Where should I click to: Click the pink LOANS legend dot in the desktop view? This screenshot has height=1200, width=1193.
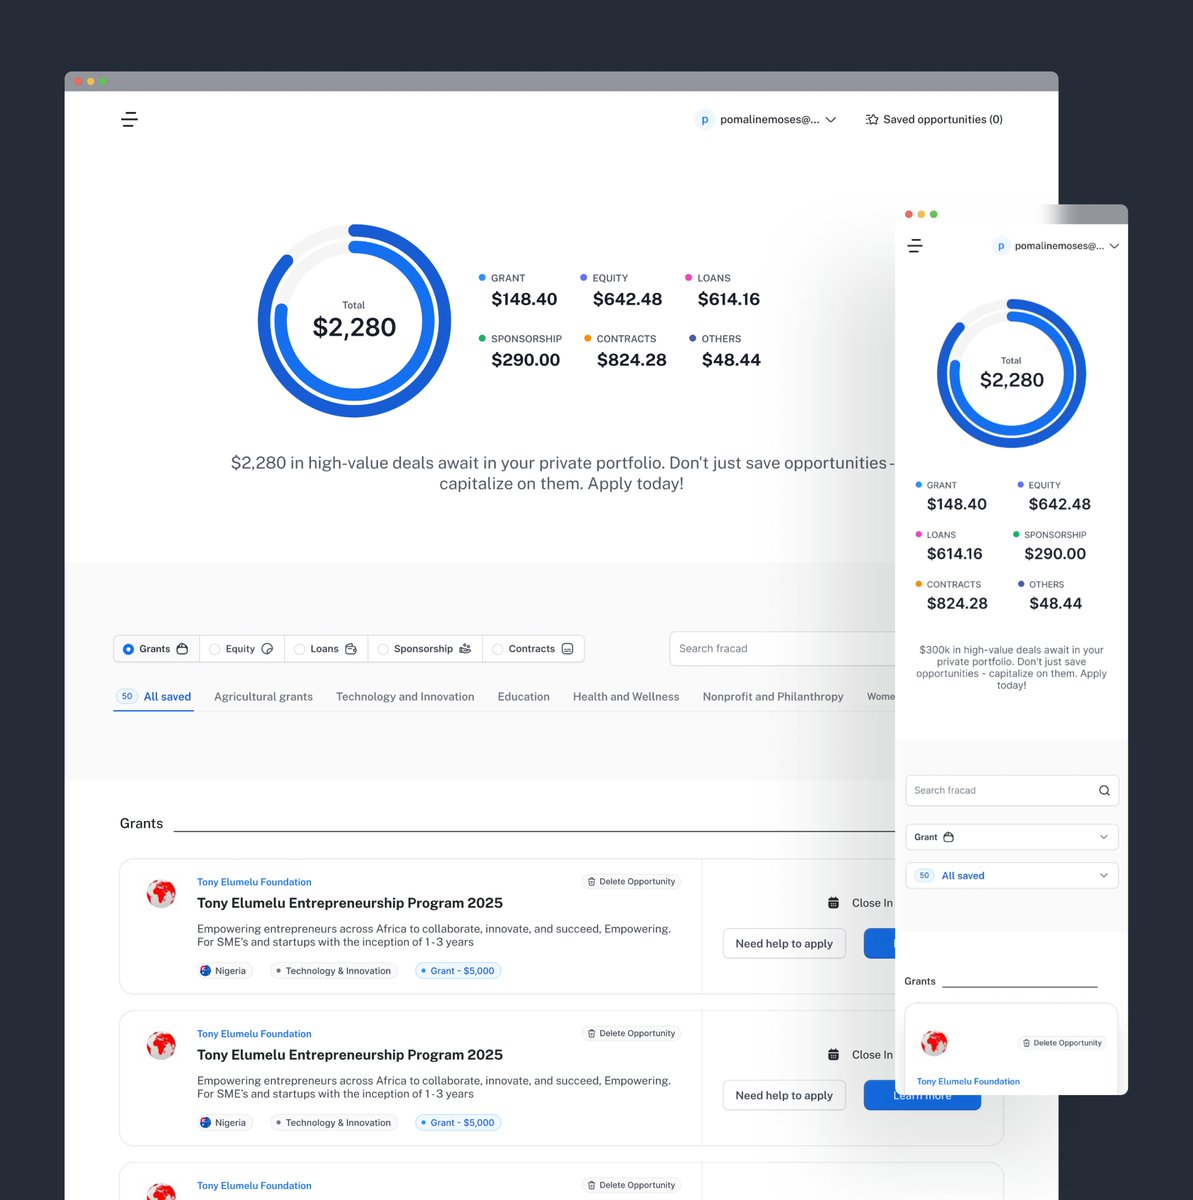[x=688, y=277]
